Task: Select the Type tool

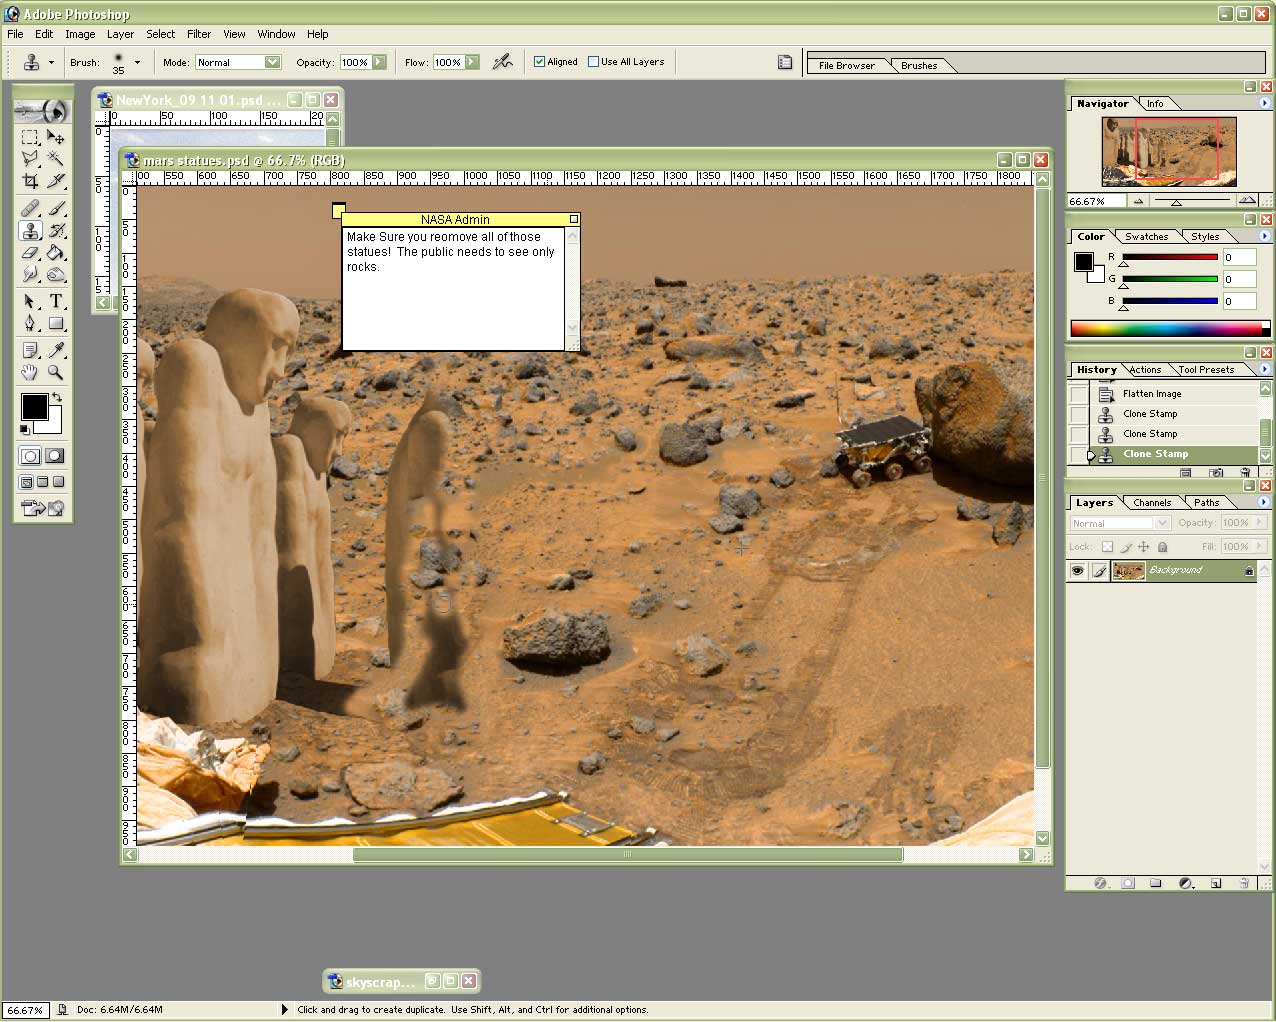Action: point(56,300)
